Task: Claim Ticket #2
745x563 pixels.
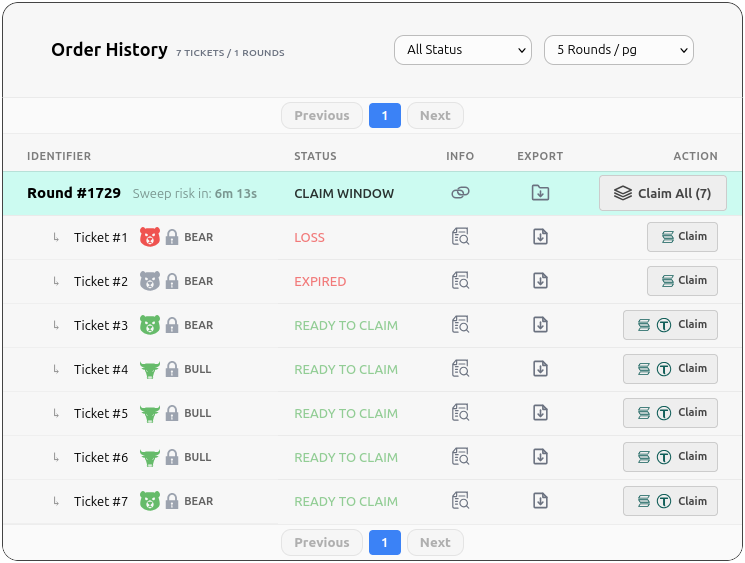Action: 682,281
